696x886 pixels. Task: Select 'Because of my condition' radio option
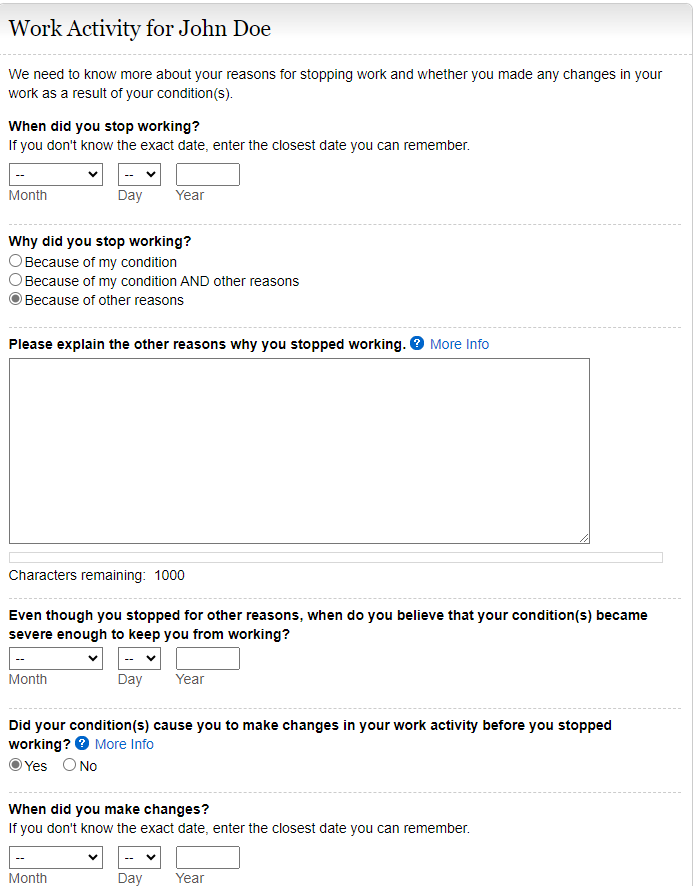pyautogui.click(x=16, y=262)
